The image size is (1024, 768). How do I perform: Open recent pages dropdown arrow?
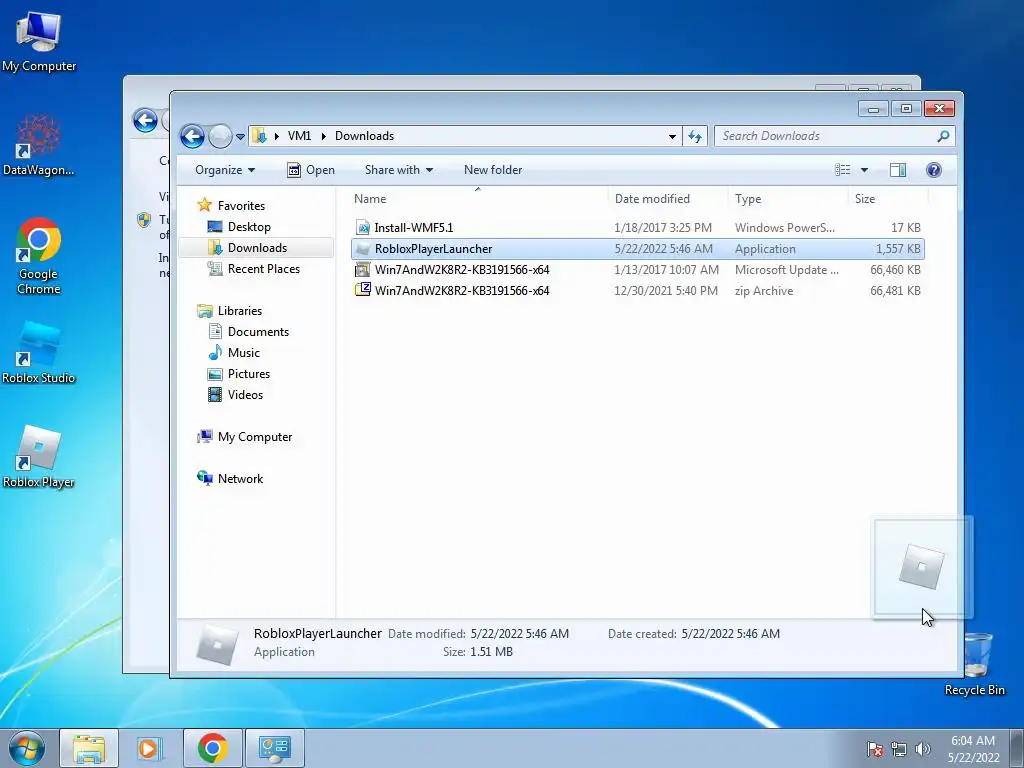coord(240,136)
